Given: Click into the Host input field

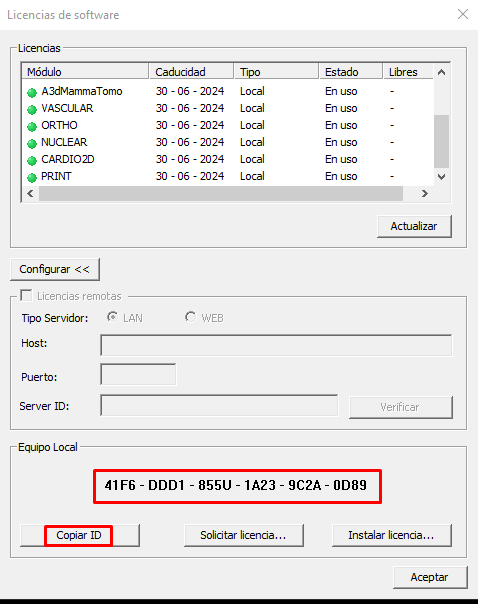Looking at the screenshot, I should coord(276,345).
